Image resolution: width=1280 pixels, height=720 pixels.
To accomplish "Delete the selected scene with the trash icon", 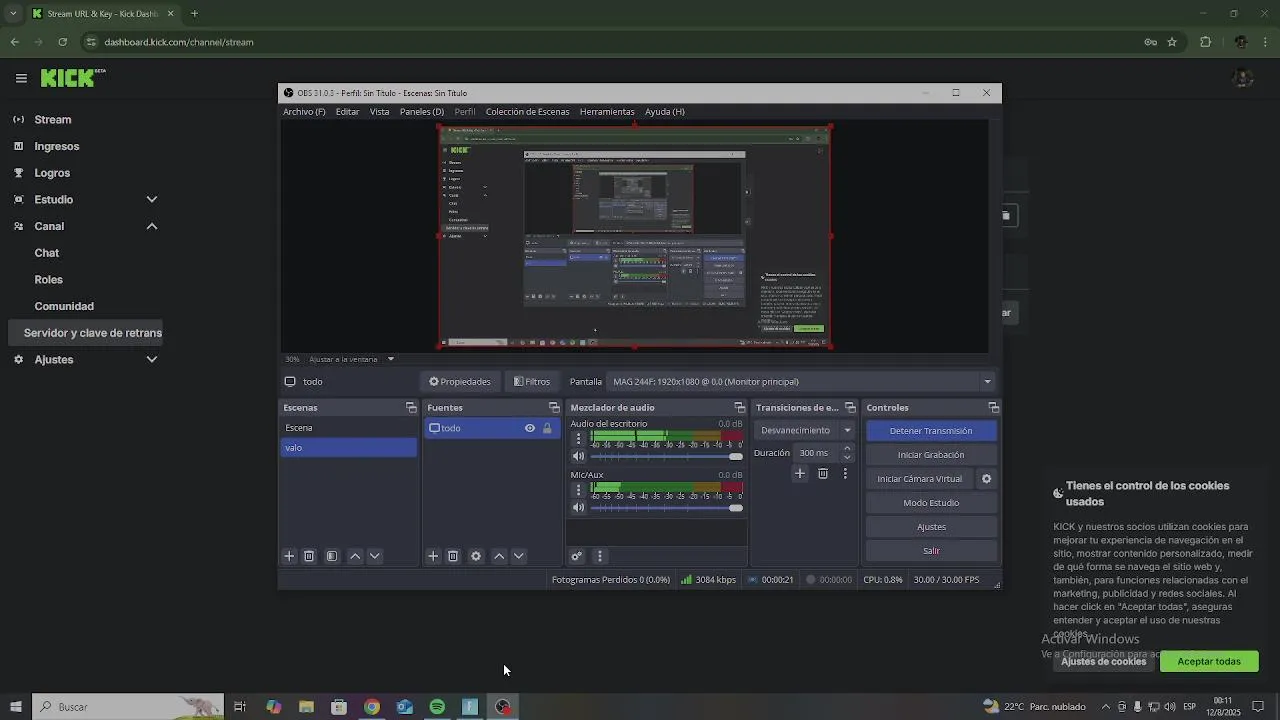I will pyautogui.click(x=309, y=556).
